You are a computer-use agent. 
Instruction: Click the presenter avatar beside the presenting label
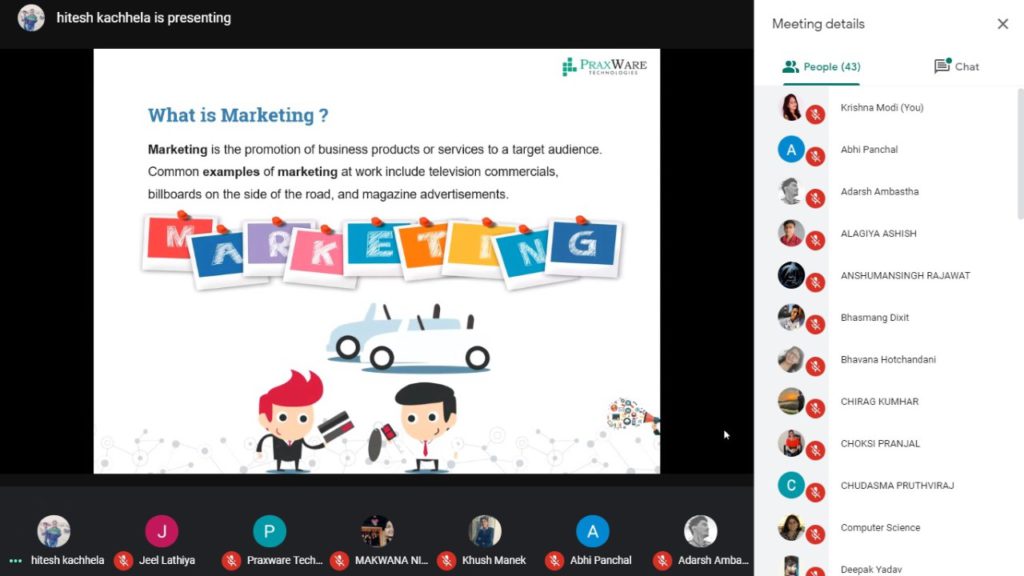click(x=31, y=18)
